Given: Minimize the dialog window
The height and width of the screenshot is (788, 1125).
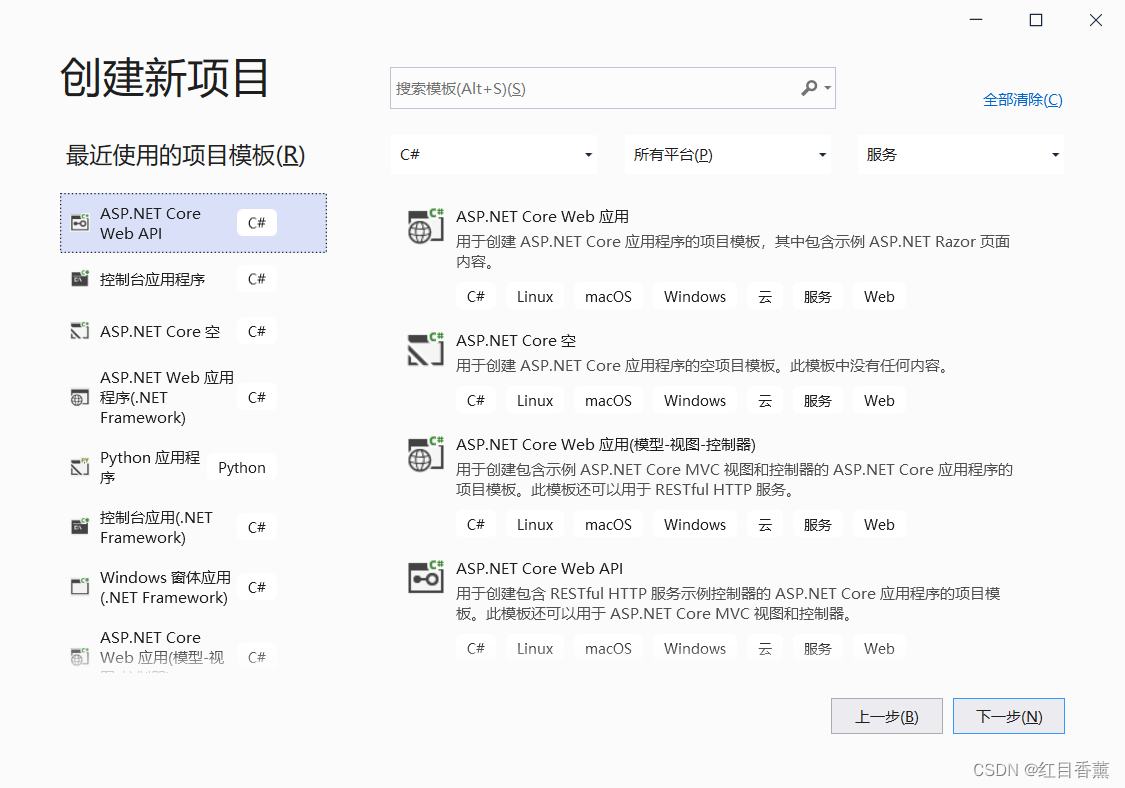Looking at the screenshot, I should (976, 20).
